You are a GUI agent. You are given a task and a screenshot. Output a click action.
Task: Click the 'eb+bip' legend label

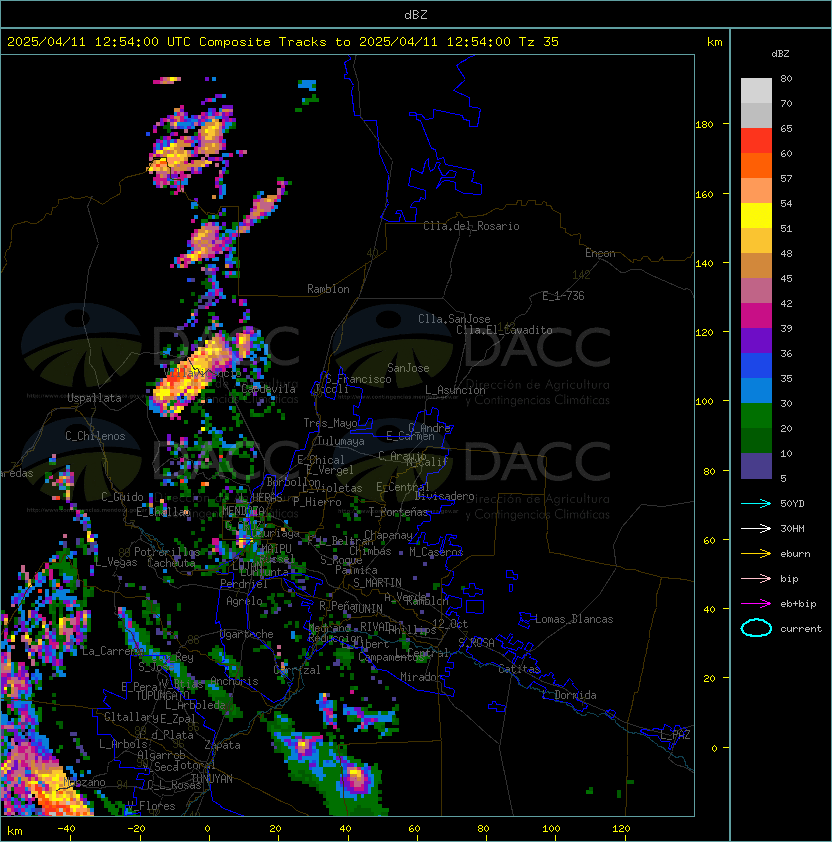pyautogui.click(x=798, y=604)
